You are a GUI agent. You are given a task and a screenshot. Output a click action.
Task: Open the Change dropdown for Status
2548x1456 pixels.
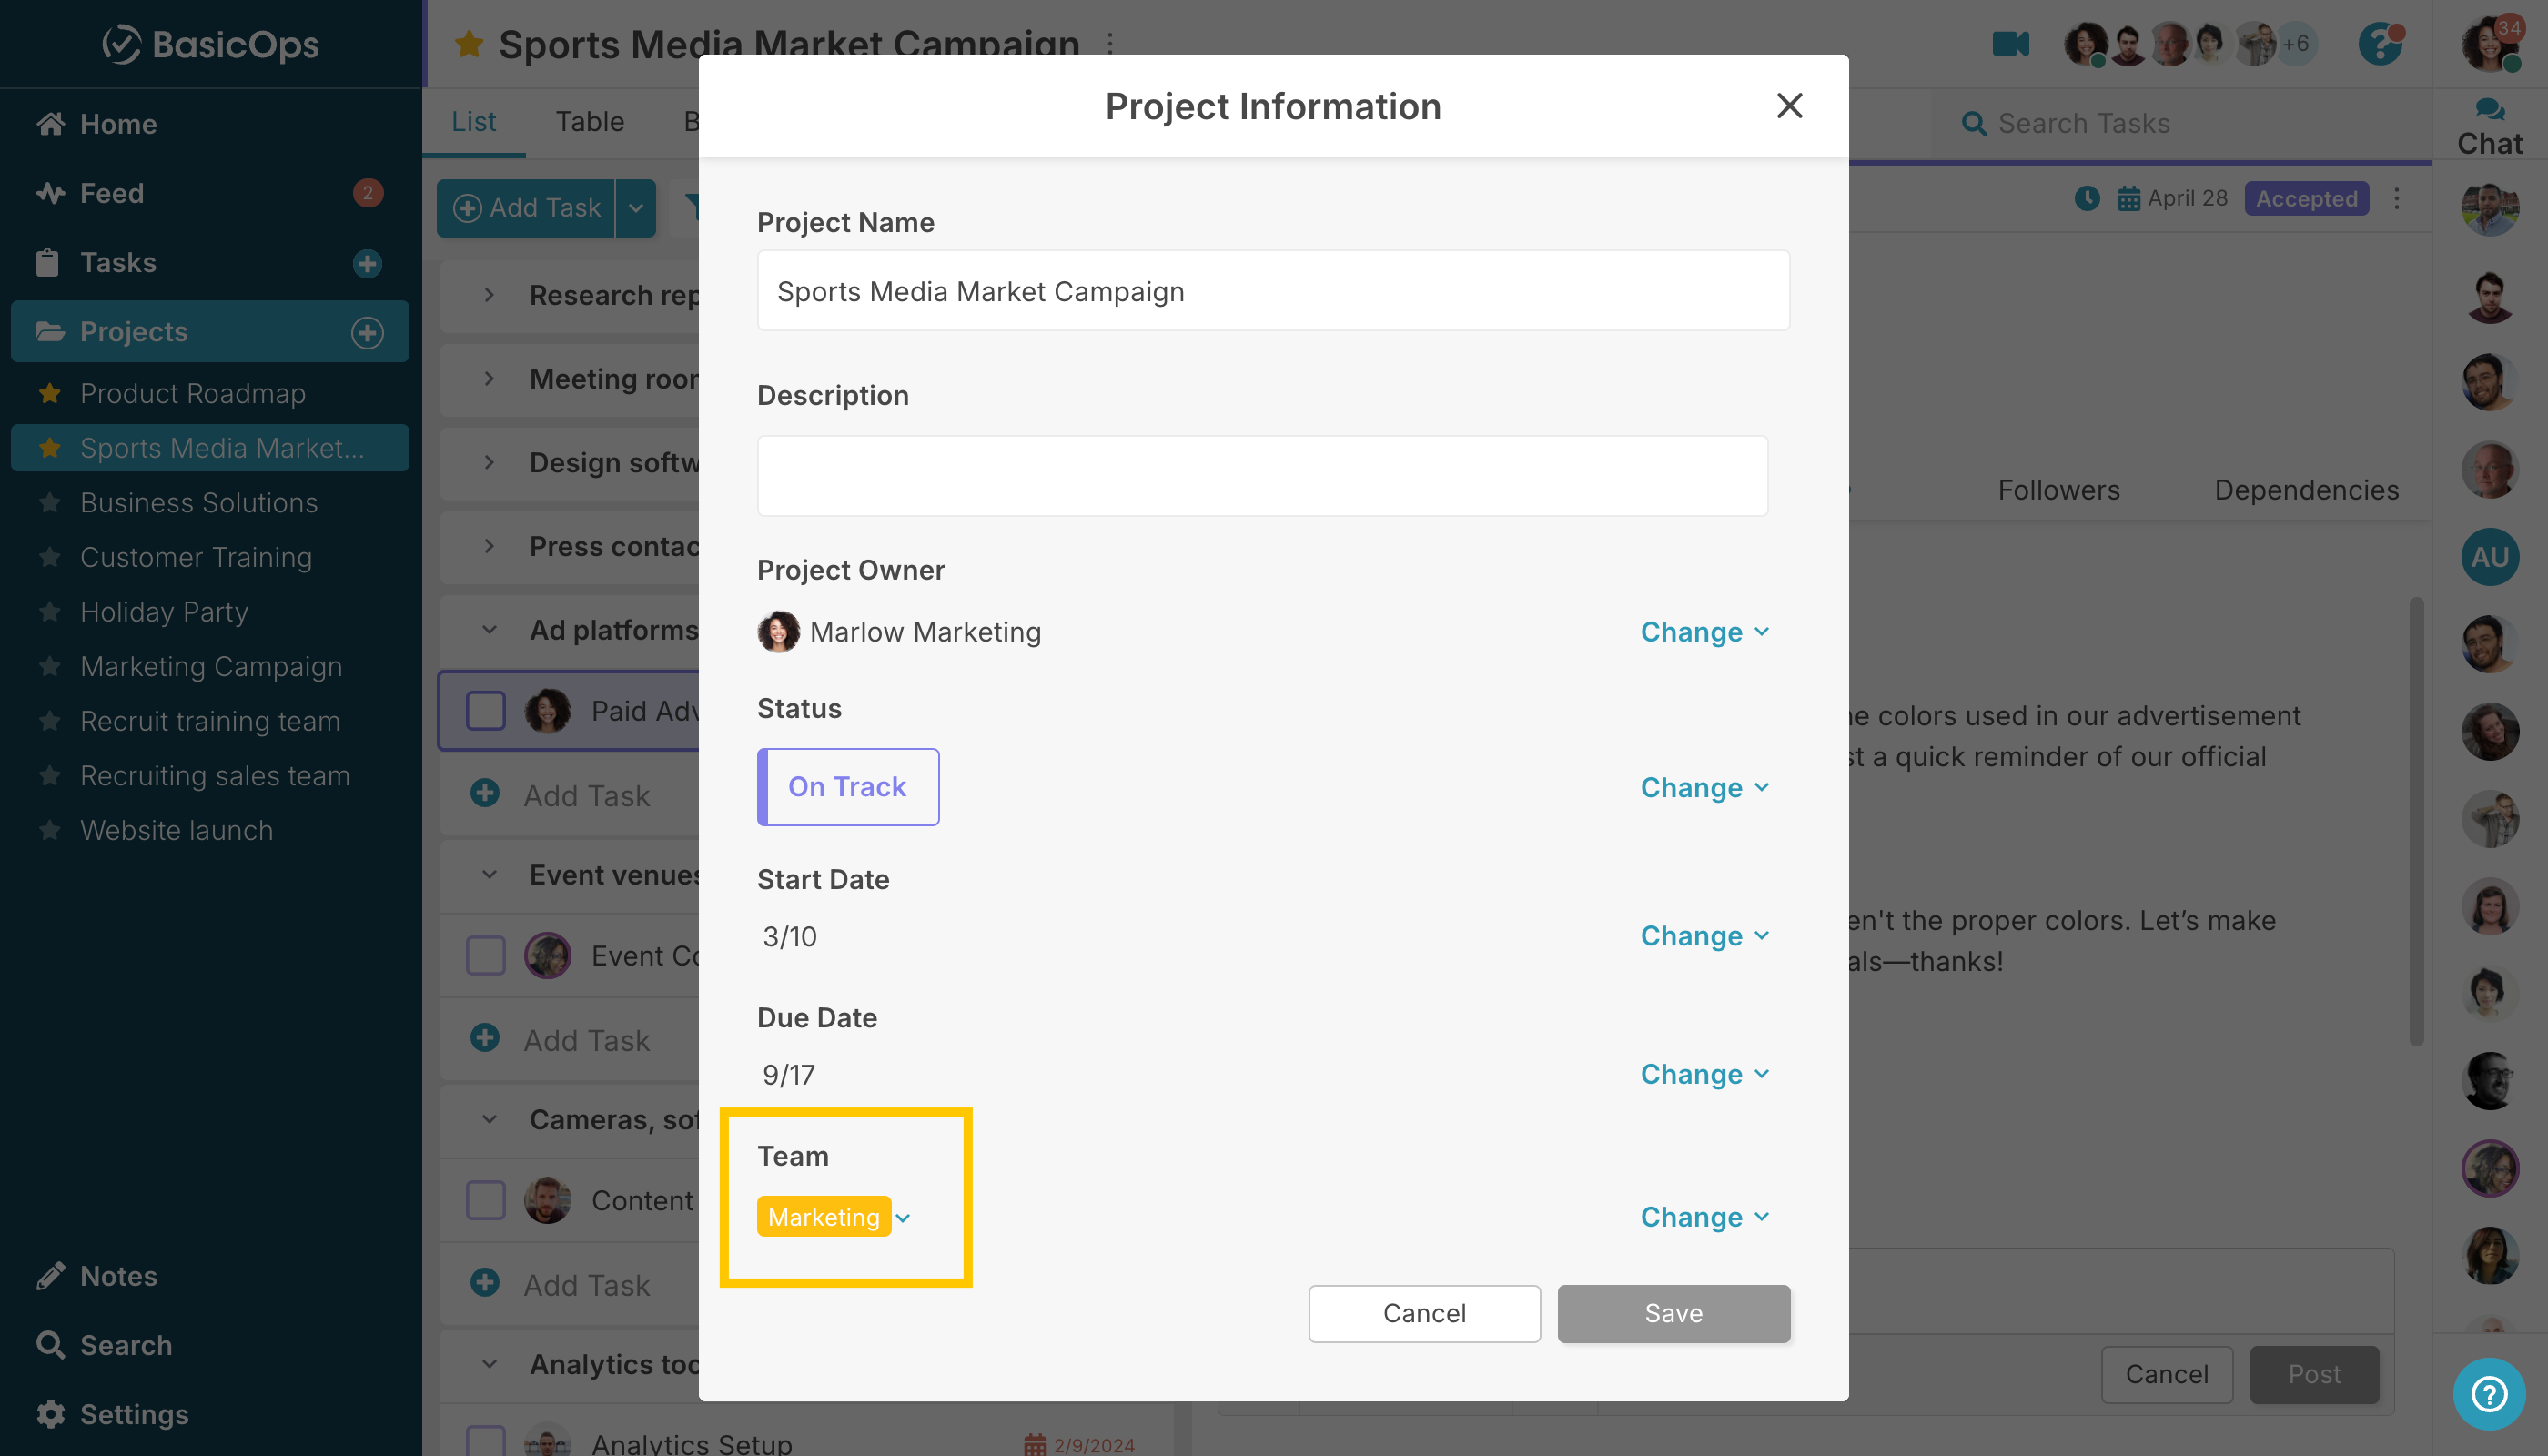point(1704,787)
